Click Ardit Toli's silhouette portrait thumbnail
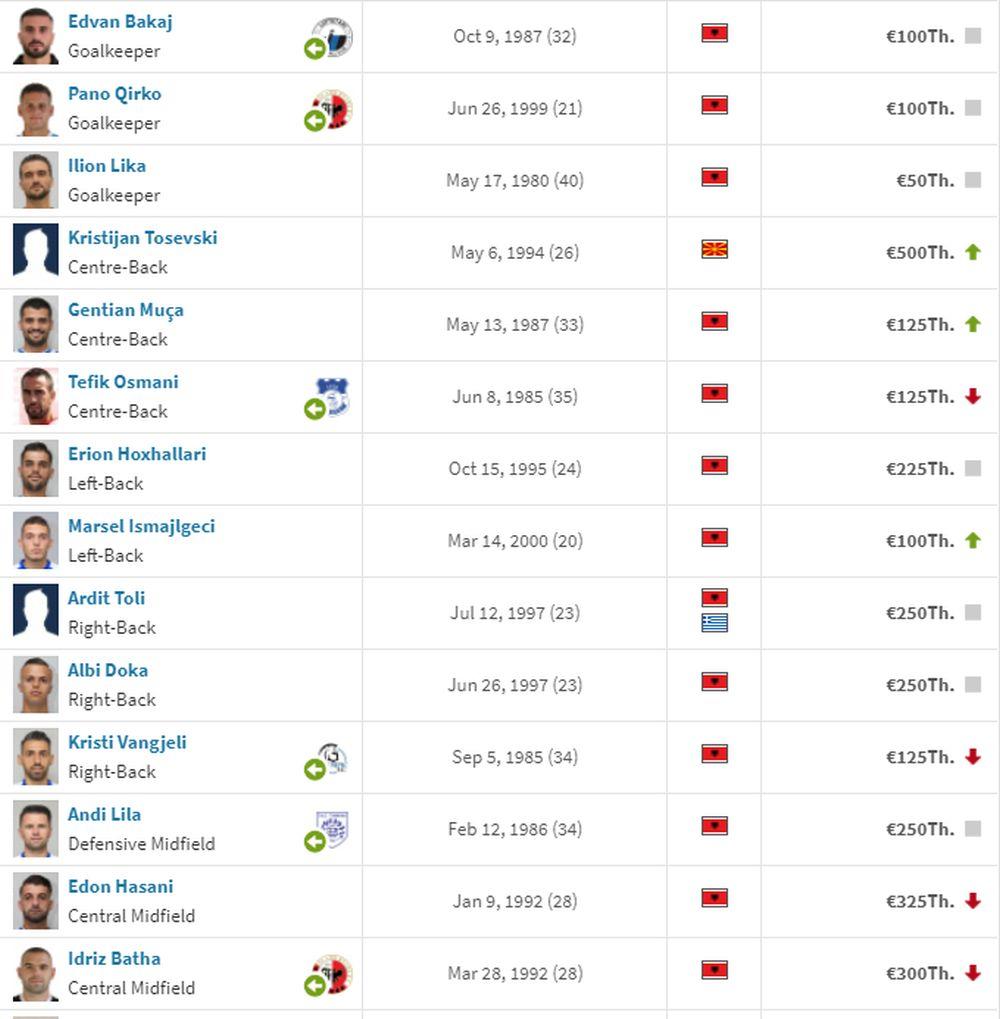 point(36,613)
